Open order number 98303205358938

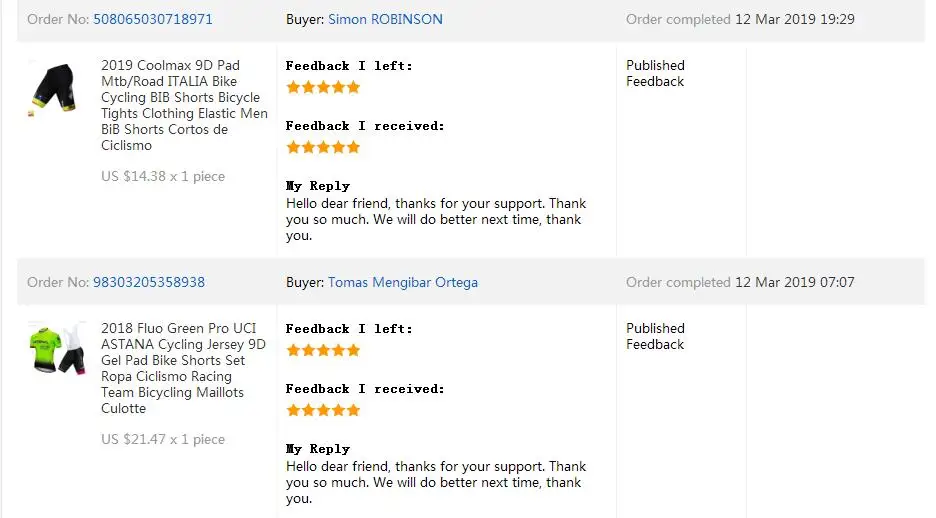click(149, 282)
